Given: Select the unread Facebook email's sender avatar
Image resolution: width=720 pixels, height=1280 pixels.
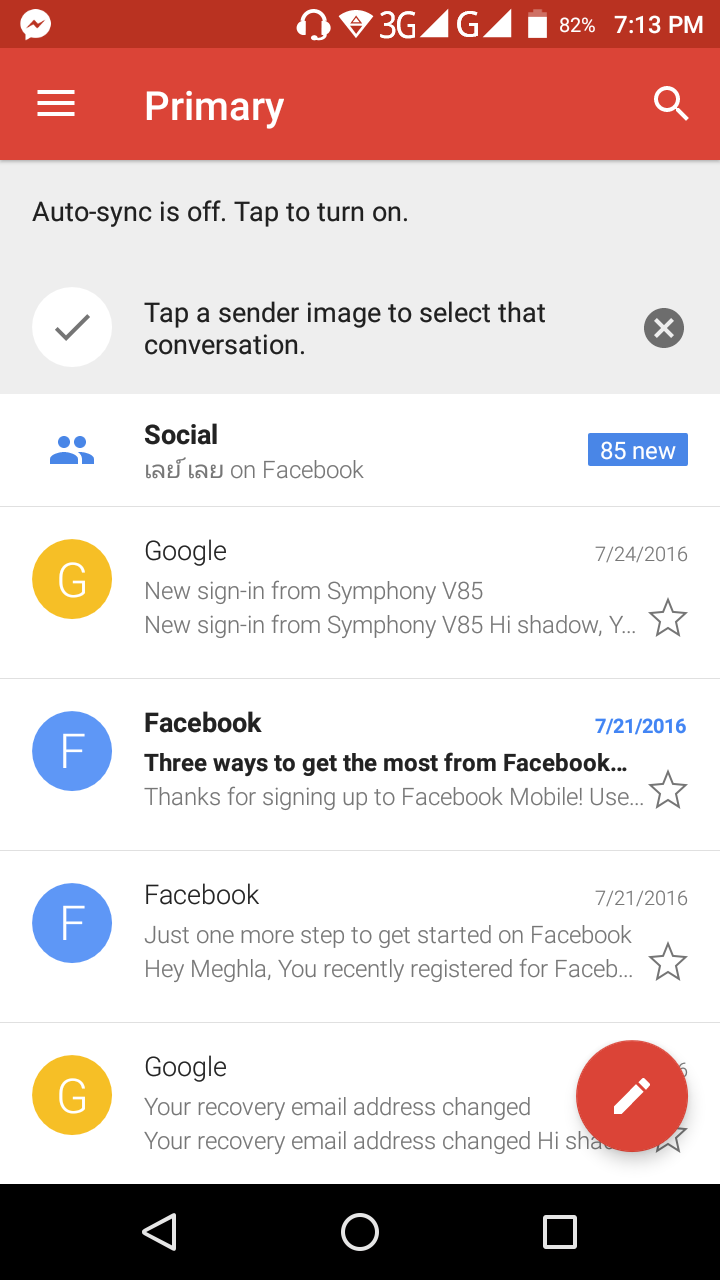Looking at the screenshot, I should 72,751.
